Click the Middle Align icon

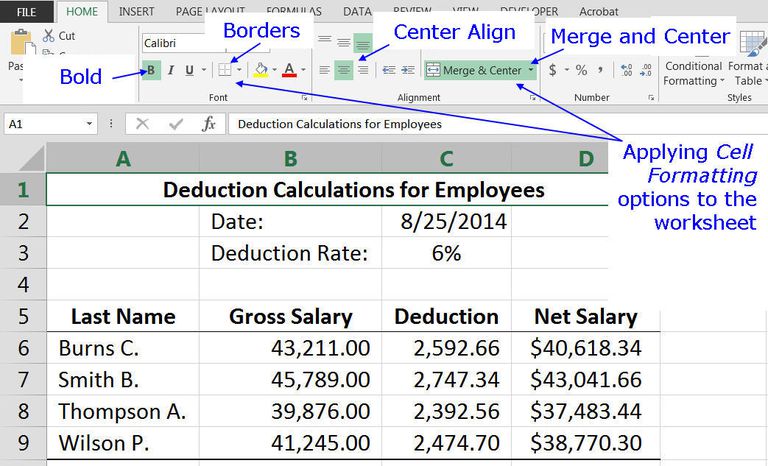tap(344, 42)
